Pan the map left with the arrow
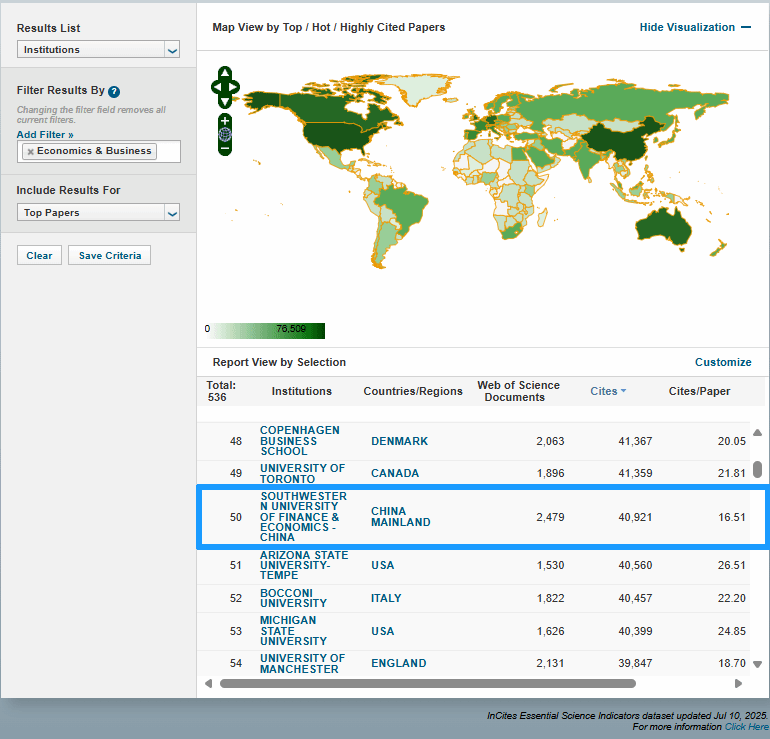This screenshot has height=739, width=770. 215,87
